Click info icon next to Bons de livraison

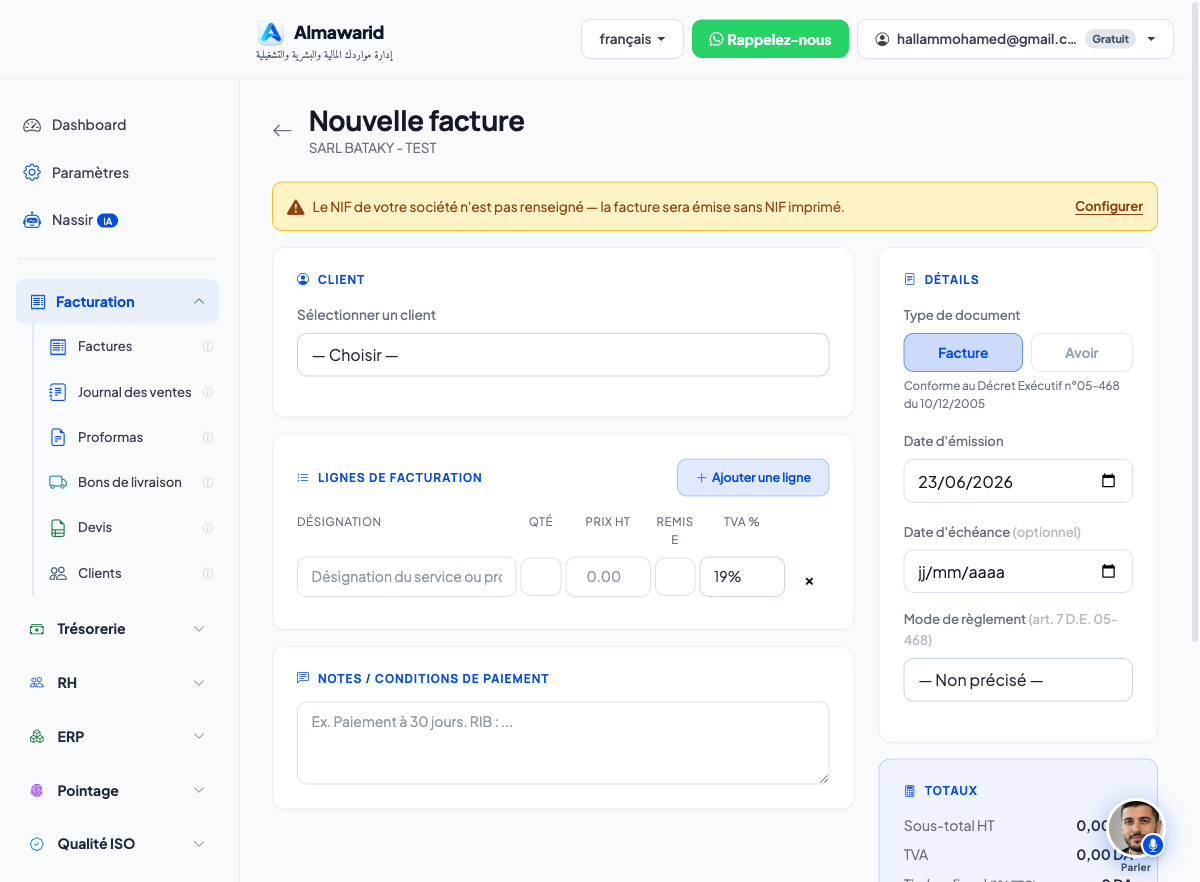[x=208, y=482]
